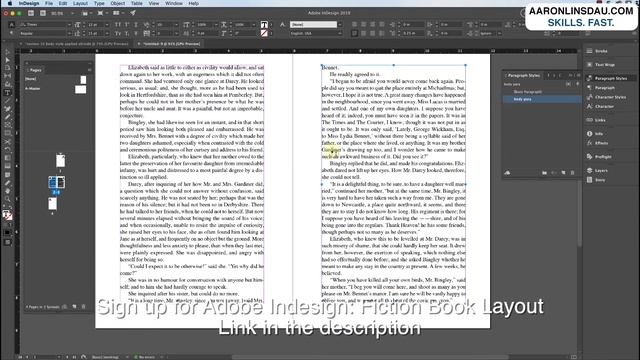Create new style in Paragraph Styles panel
This screenshot has width=640, height=360.
click(563, 173)
